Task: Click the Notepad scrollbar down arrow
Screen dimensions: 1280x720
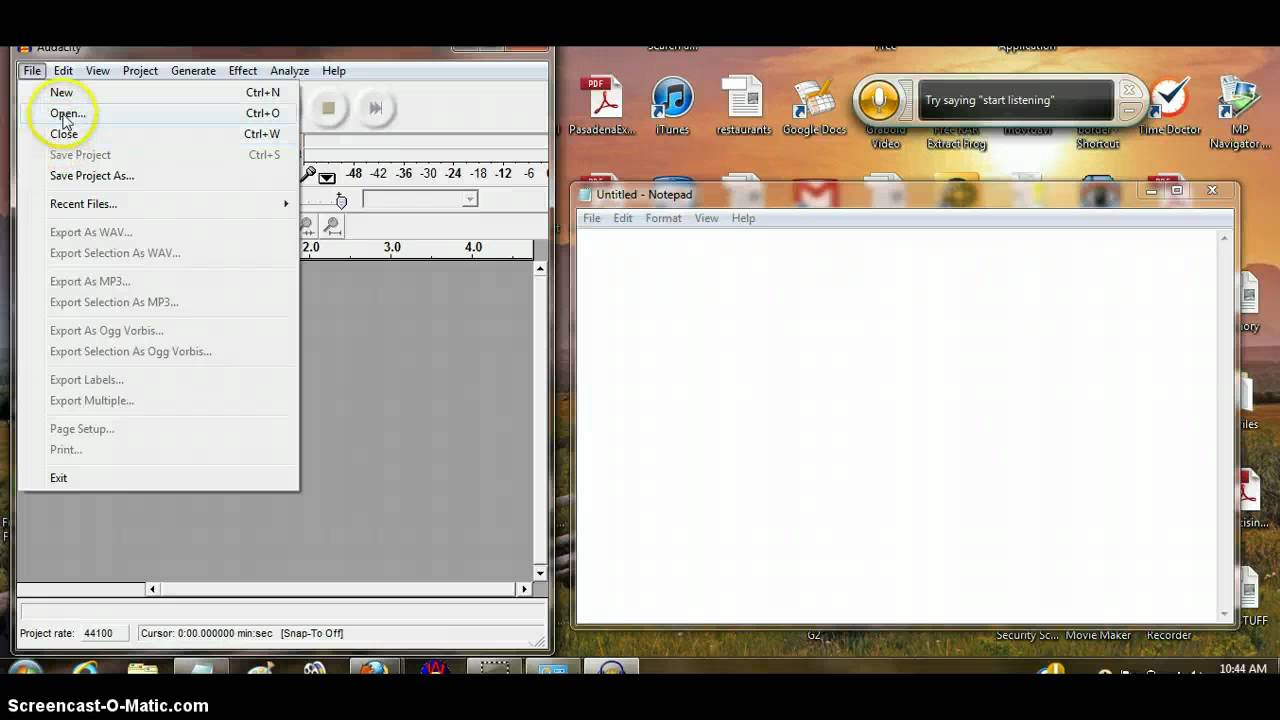Action: pos(1224,612)
